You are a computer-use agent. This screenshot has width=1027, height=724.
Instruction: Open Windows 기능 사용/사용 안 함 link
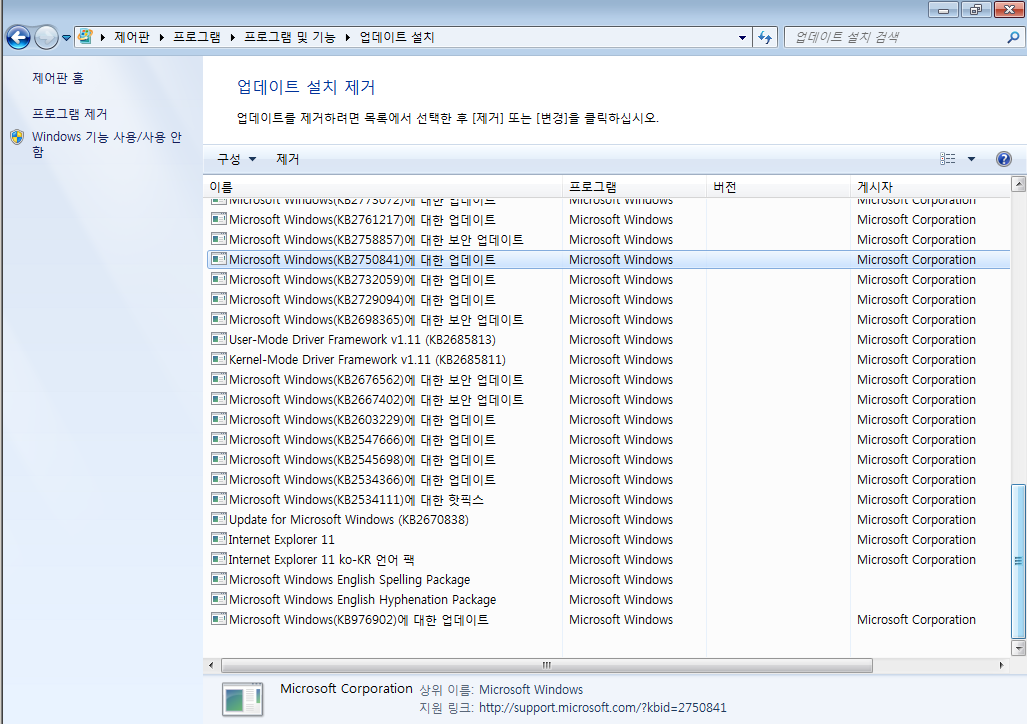coord(107,144)
